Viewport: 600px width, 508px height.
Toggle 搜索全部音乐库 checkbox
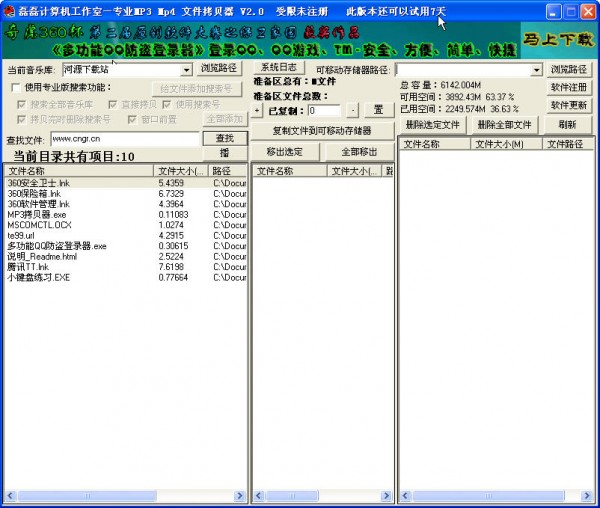tap(21, 104)
